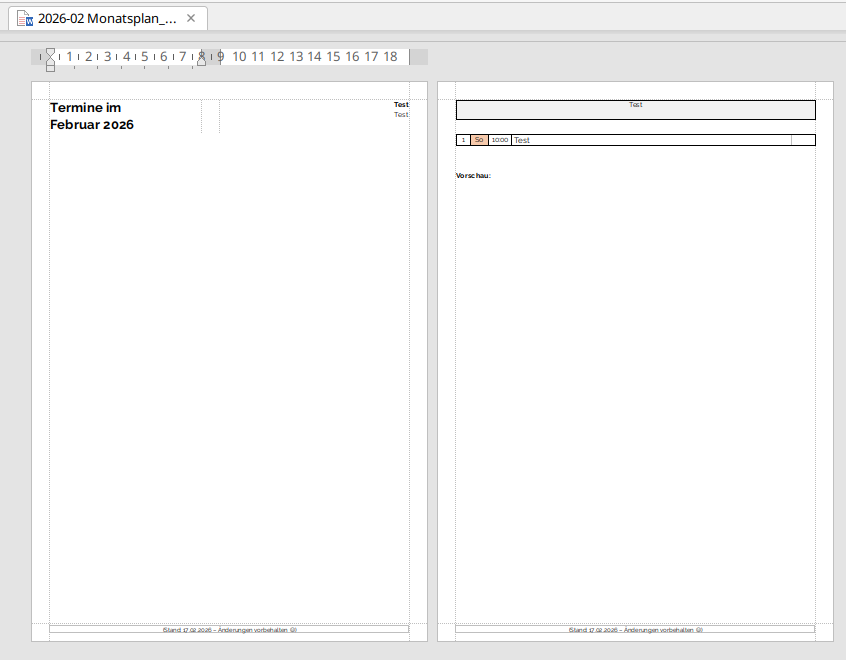Close the 2026-02 Monatsplan tab
The image size is (846, 660).
point(190,18)
